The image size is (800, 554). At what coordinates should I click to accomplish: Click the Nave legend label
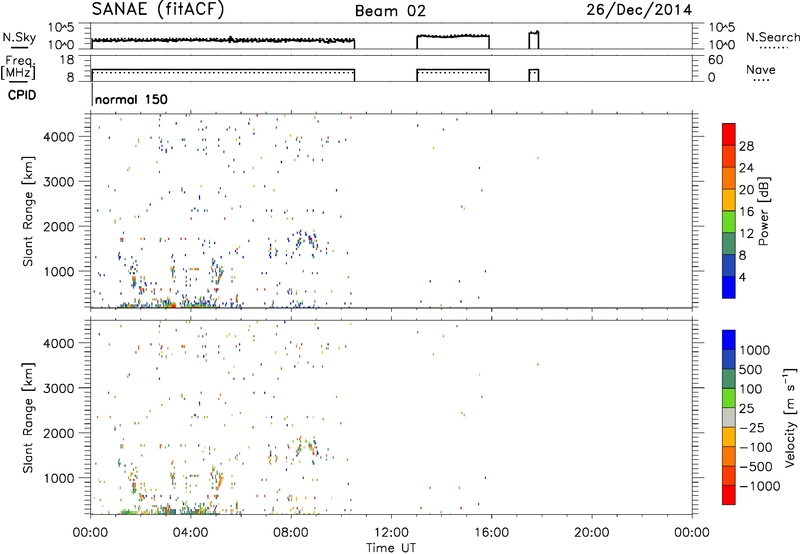pos(761,69)
